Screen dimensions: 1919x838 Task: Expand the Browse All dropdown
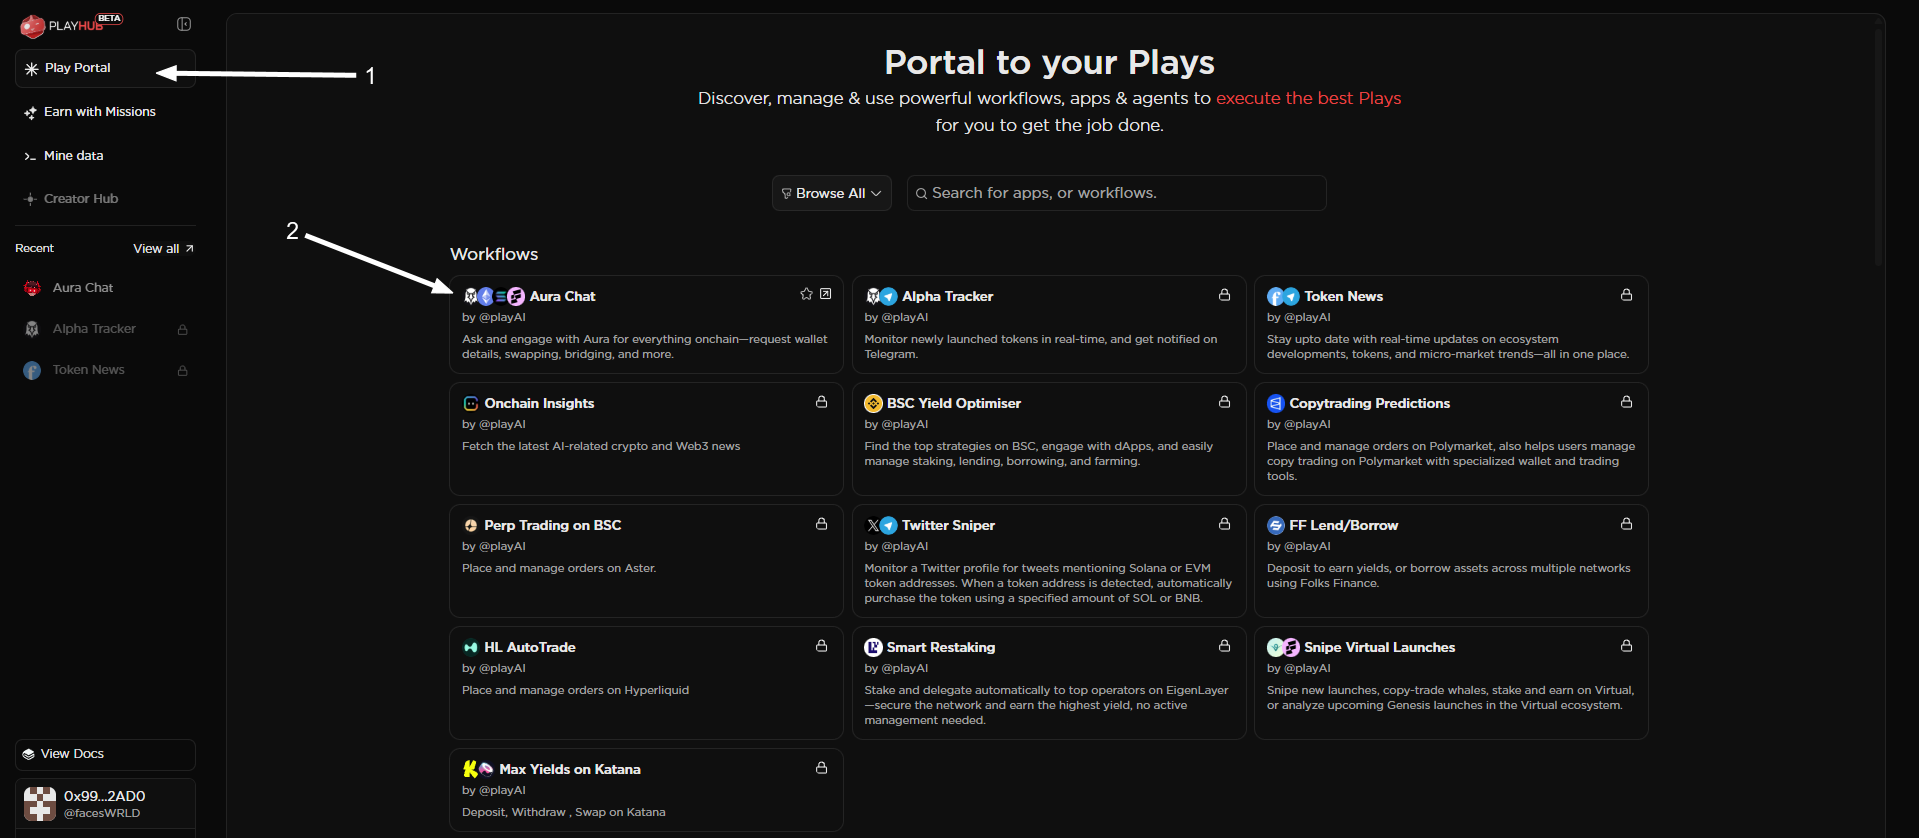coord(832,193)
